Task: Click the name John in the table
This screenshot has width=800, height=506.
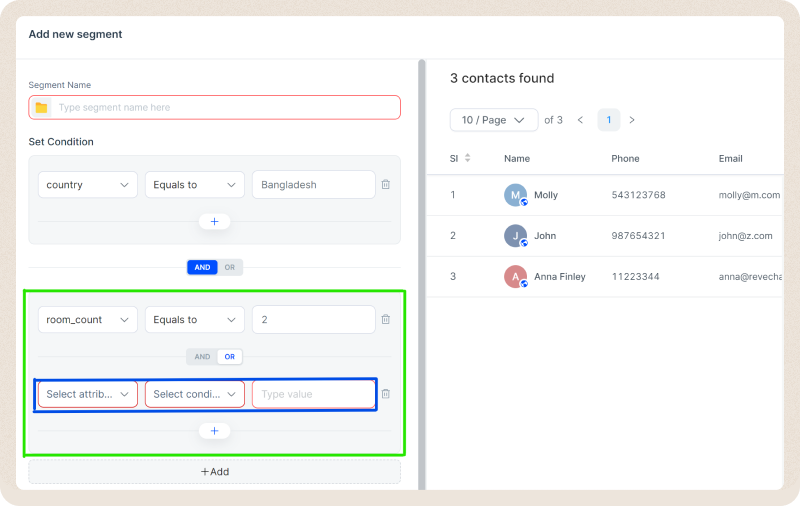Action: tap(545, 236)
